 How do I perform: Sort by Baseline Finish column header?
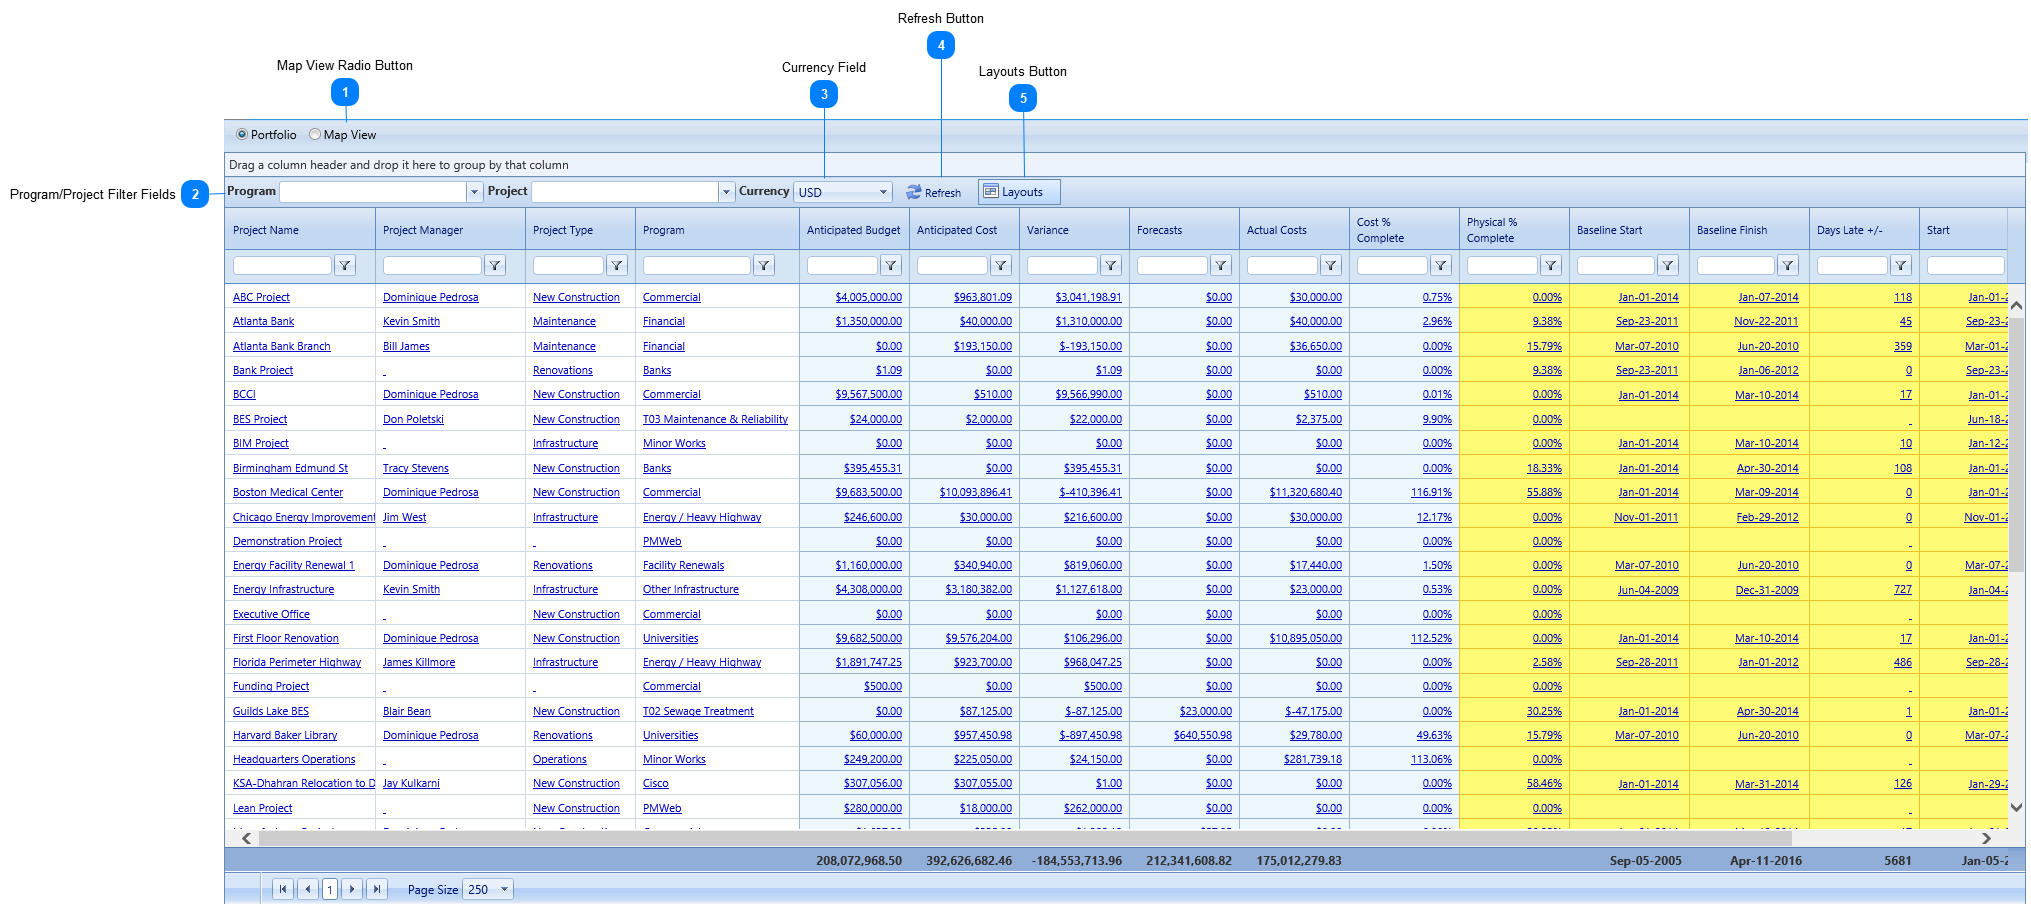pyautogui.click(x=1731, y=230)
